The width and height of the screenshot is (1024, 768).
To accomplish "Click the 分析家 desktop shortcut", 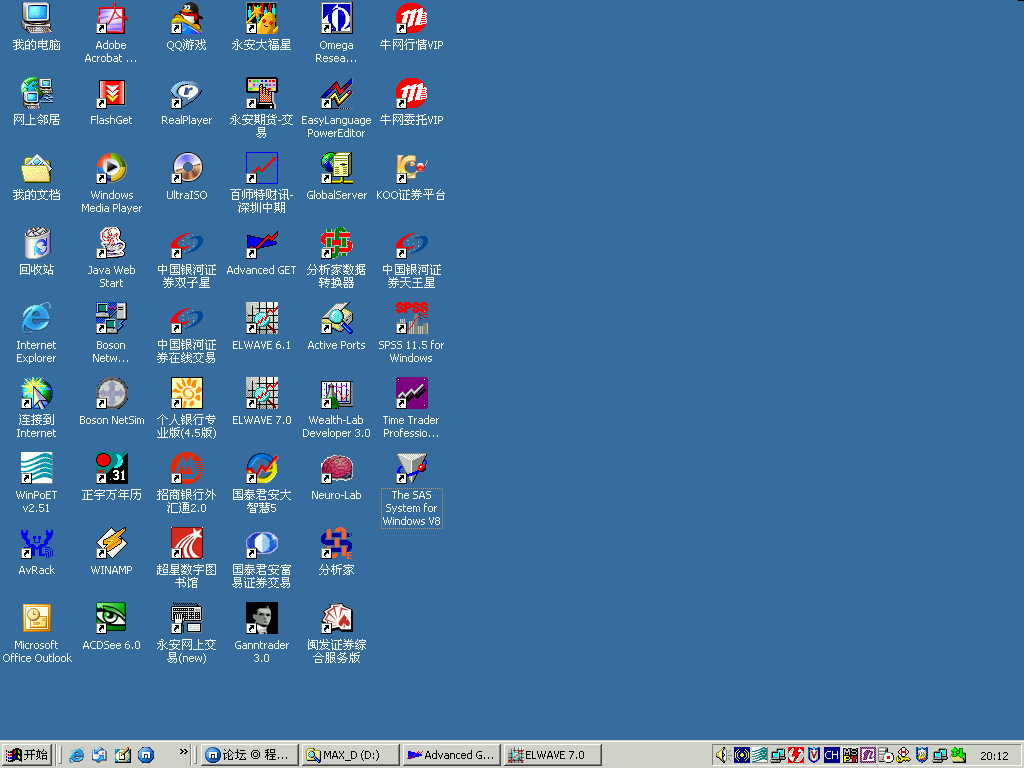I will [x=336, y=544].
